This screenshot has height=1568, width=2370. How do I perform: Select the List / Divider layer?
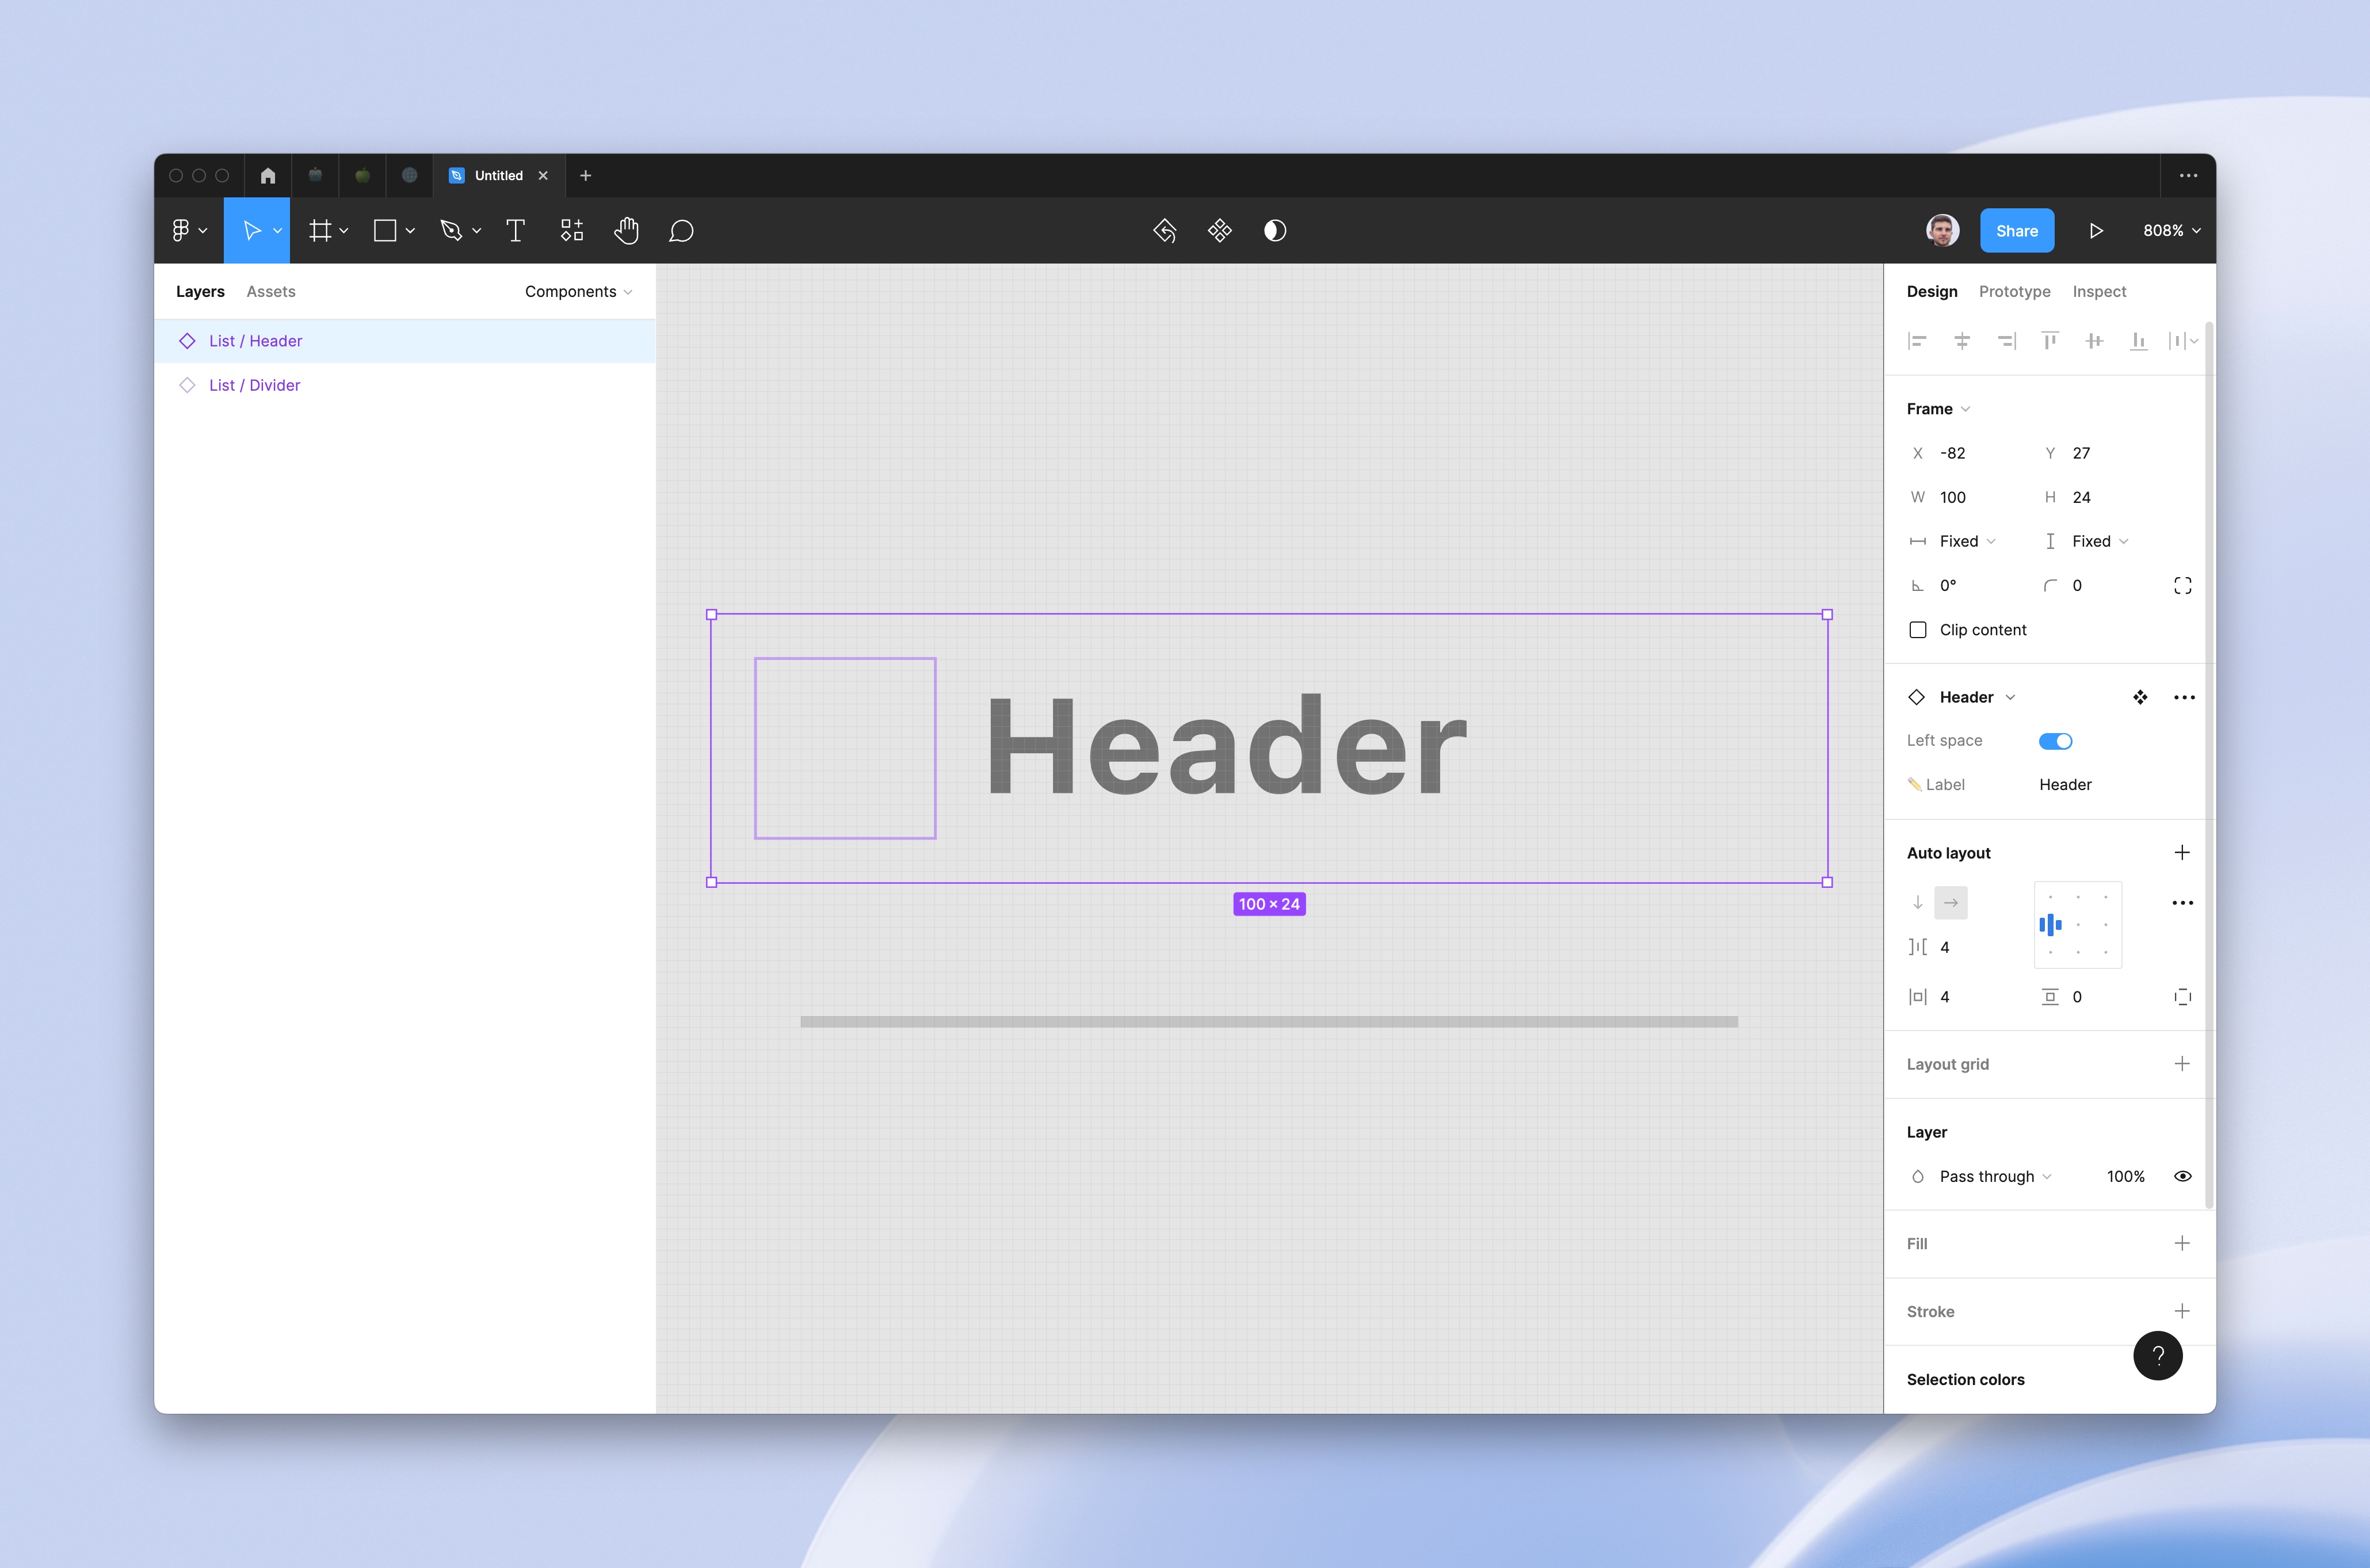pyautogui.click(x=254, y=386)
